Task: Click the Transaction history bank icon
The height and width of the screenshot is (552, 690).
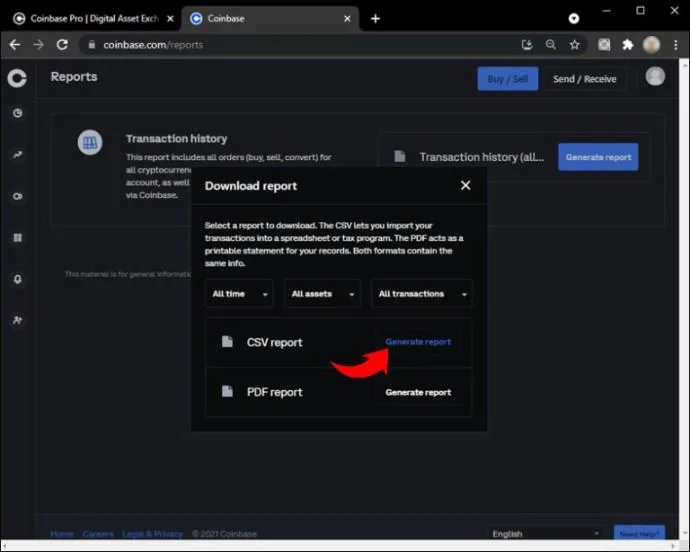Action: [90, 142]
